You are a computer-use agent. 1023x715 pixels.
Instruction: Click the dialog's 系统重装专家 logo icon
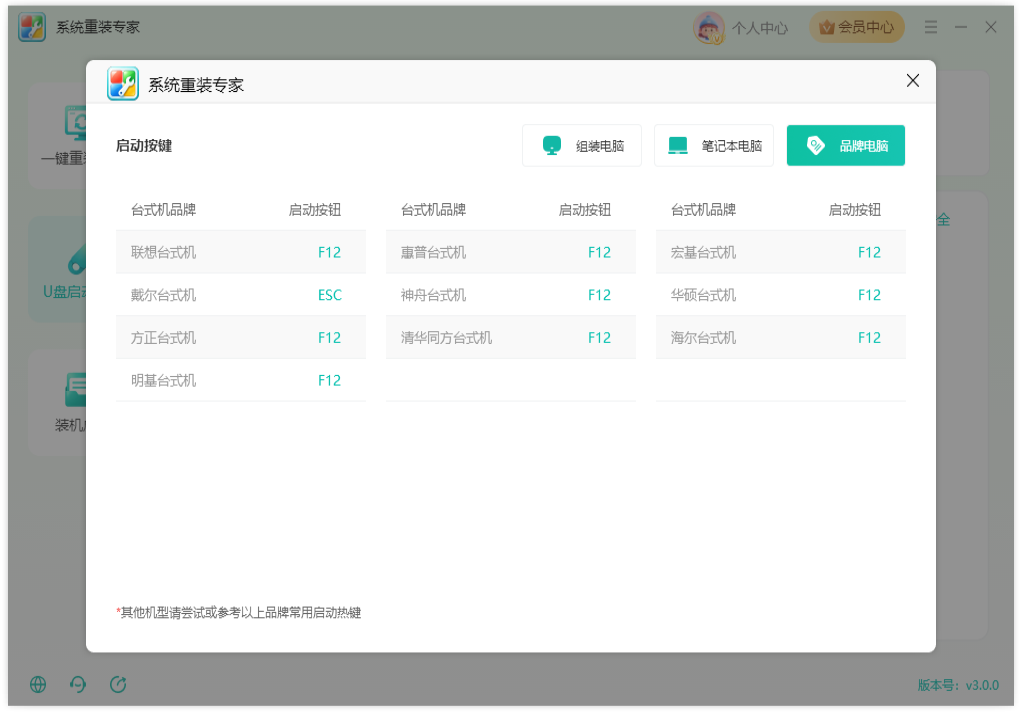pyautogui.click(x=123, y=84)
